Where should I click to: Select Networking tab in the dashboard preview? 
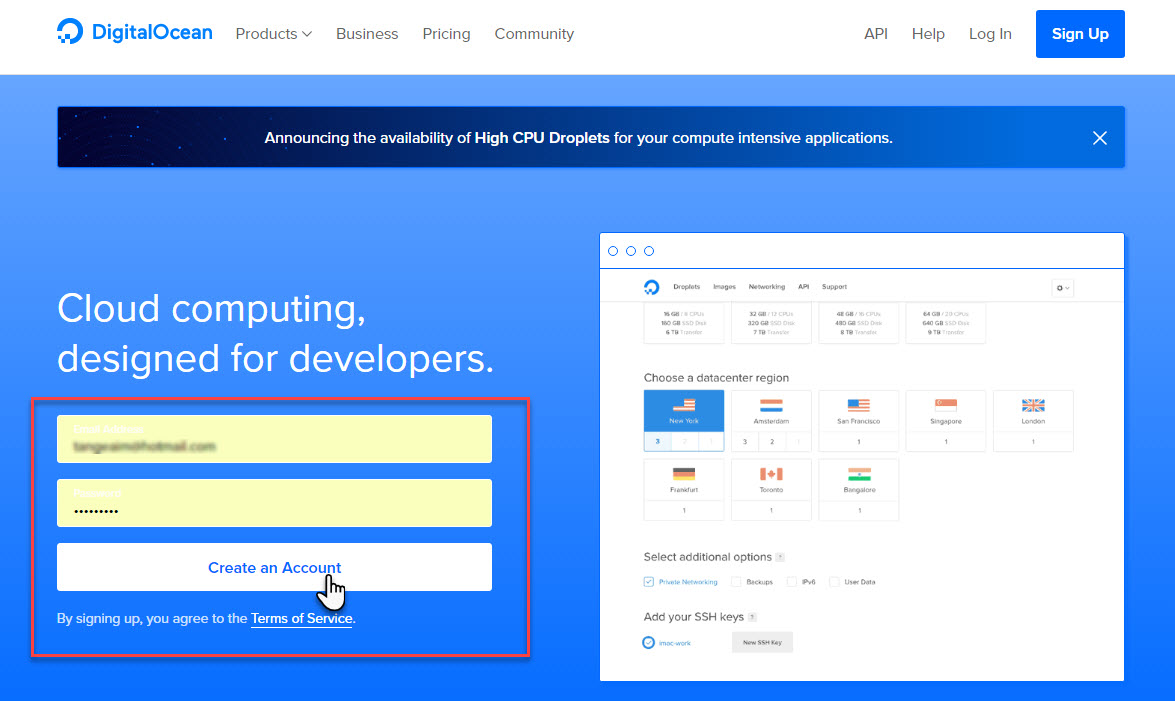tap(767, 286)
